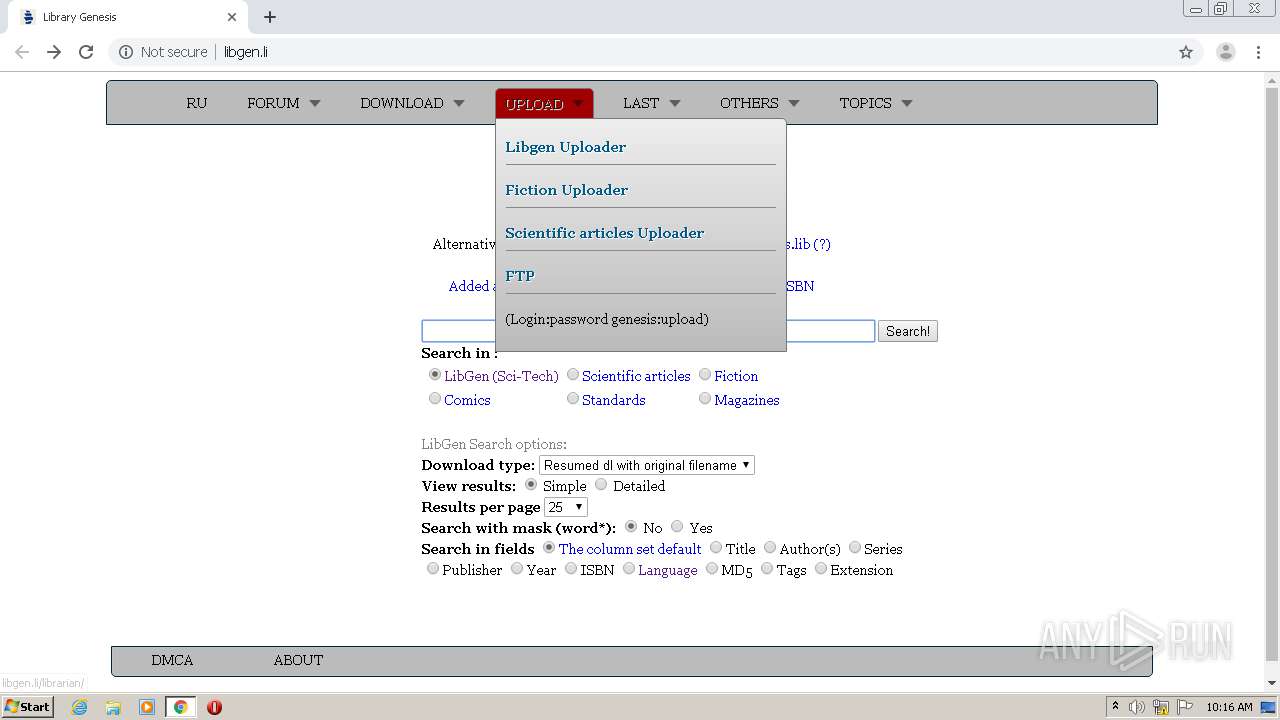Select the Author(s) field radio button

tap(770, 548)
